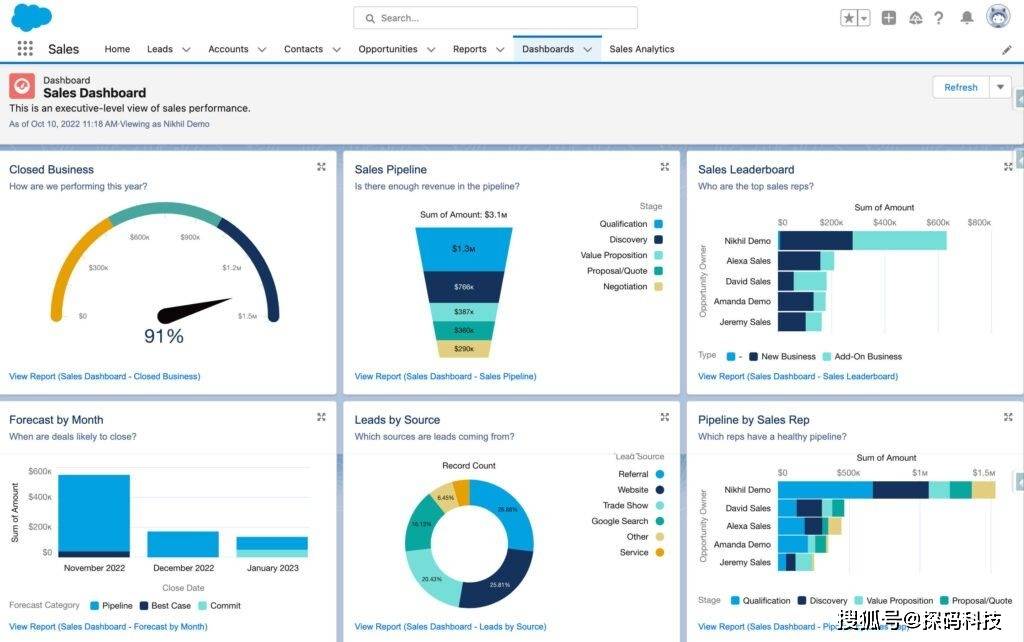
Task: Open View Report for Sales Leaderboard
Action: [798, 376]
